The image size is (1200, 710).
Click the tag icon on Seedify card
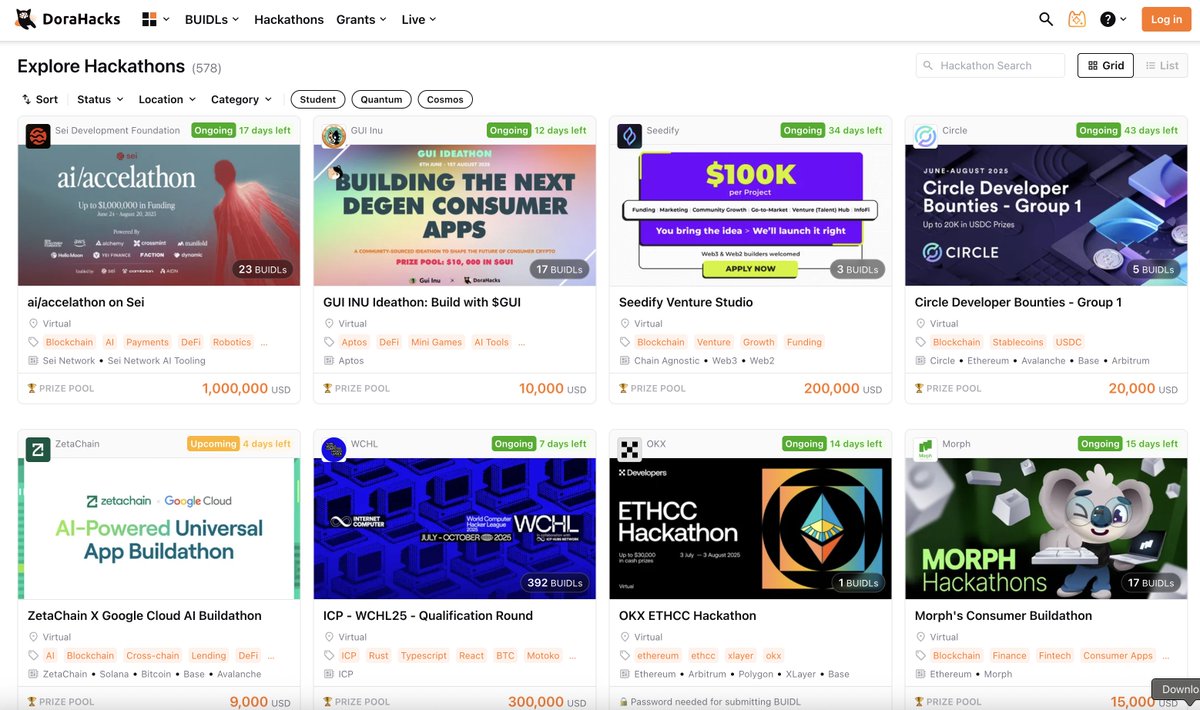625,342
